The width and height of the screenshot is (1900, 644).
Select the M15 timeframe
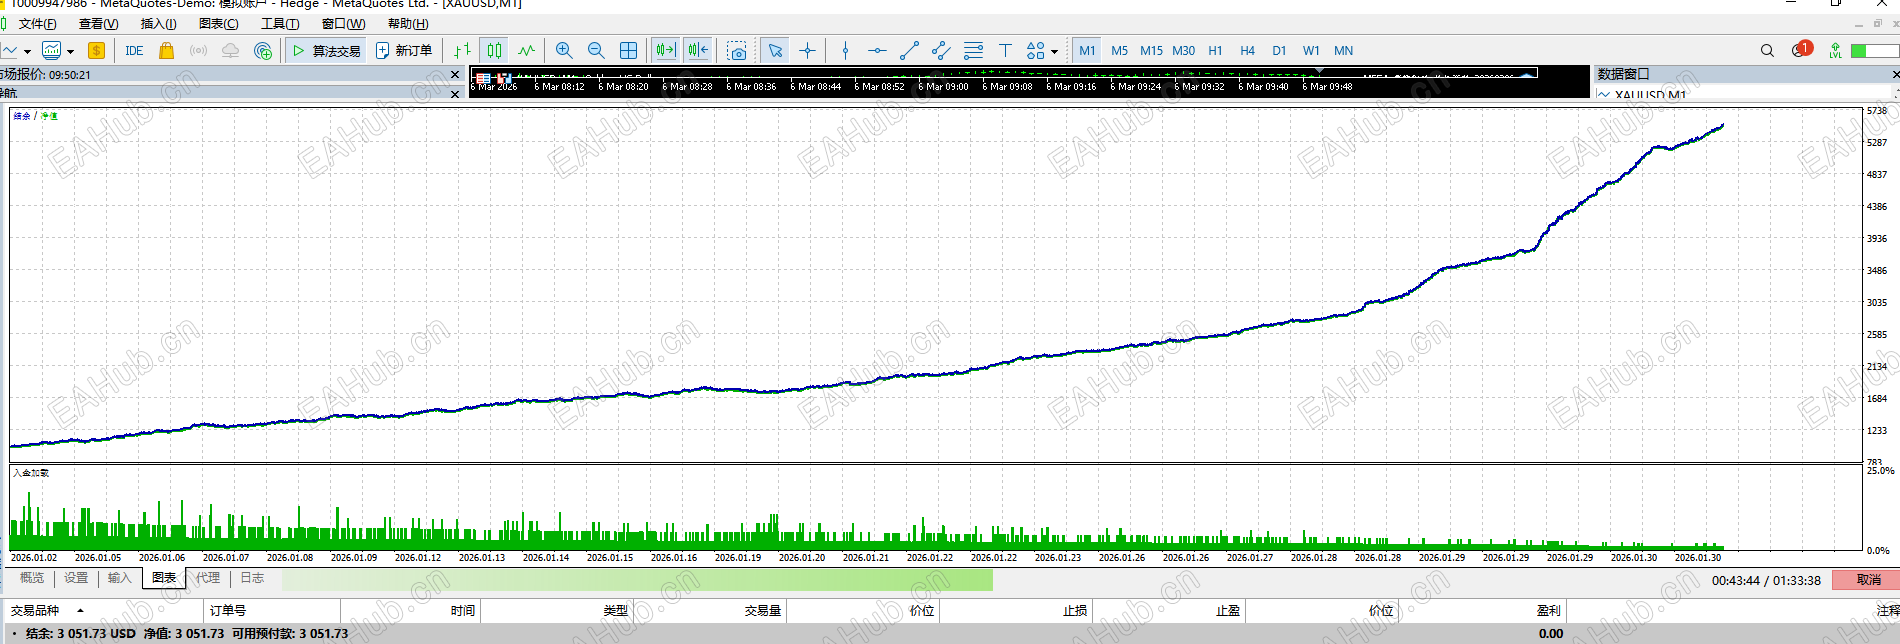(x=1151, y=50)
